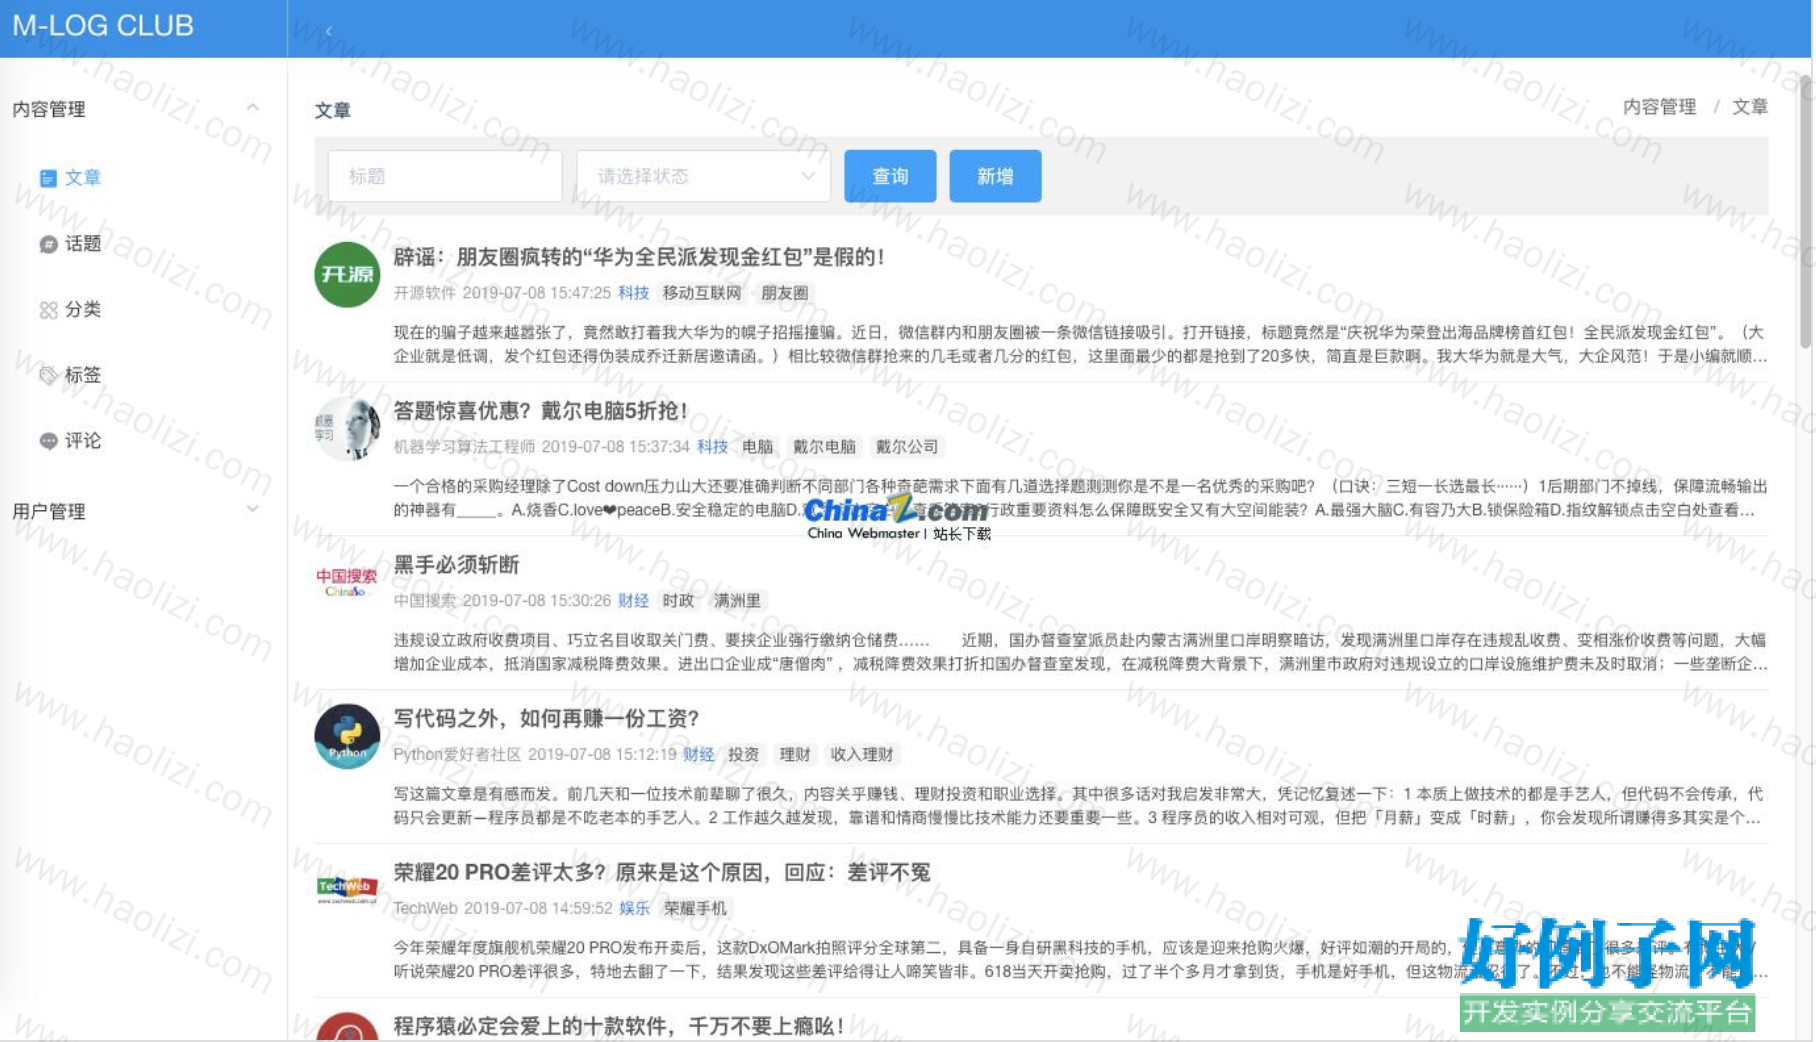The image size is (1816, 1042).
Task: Click the 理财 tag
Action: click(x=795, y=755)
